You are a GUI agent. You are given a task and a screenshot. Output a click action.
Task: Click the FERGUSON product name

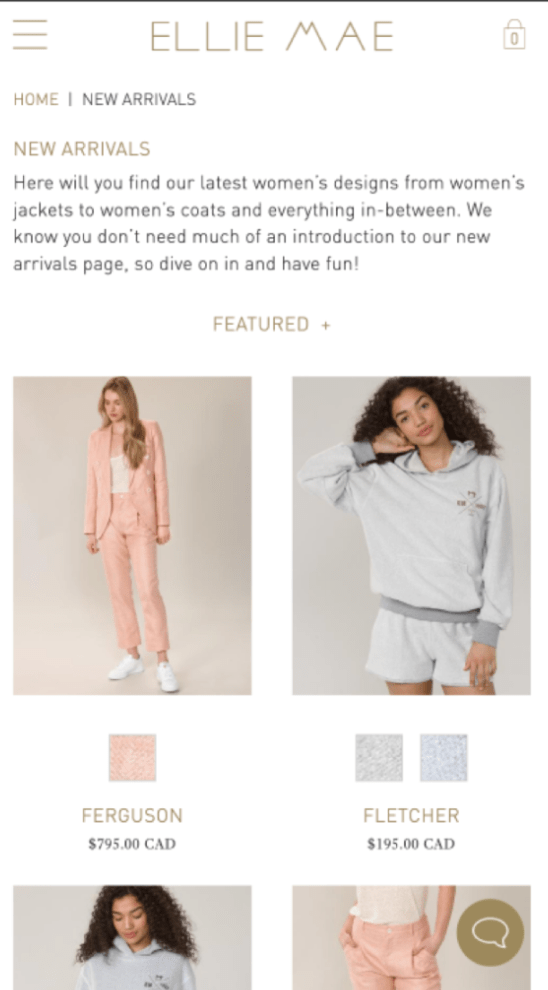(x=132, y=816)
